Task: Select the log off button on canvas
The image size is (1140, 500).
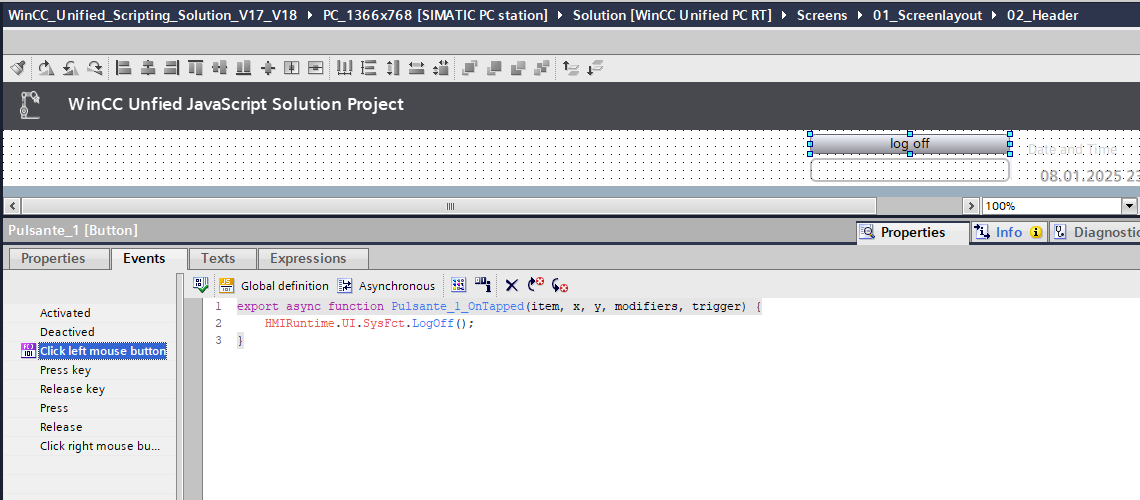Action: pos(910,144)
